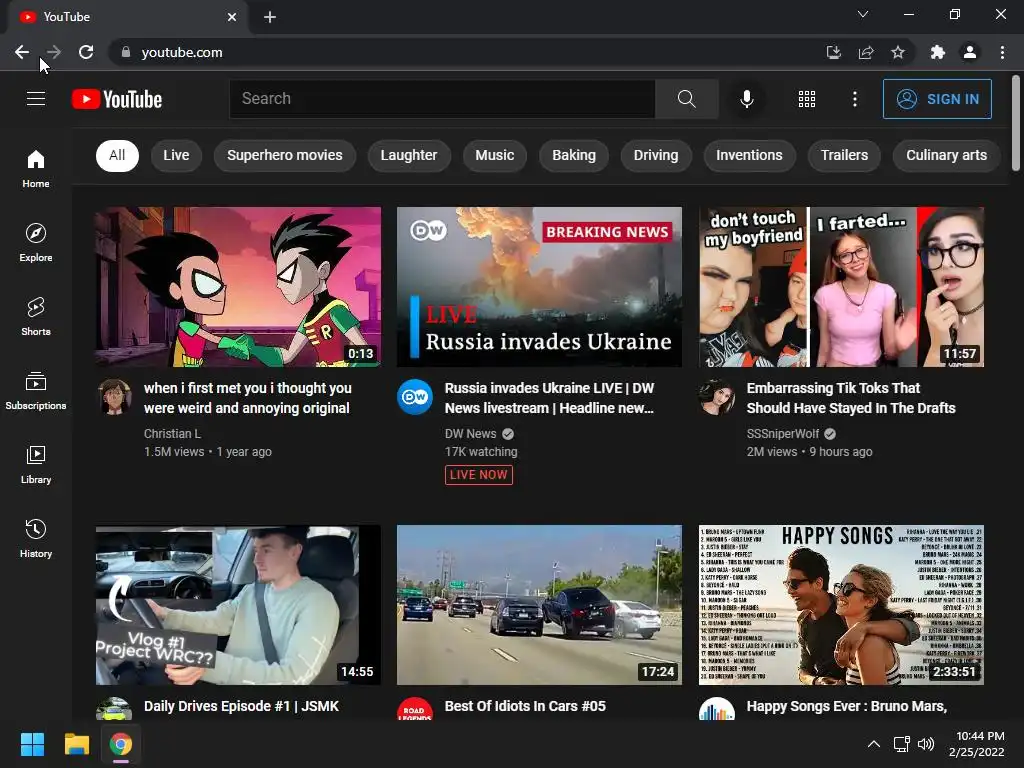1024x768 pixels.
Task: Visit Christian L channel name
Action: 172,434
